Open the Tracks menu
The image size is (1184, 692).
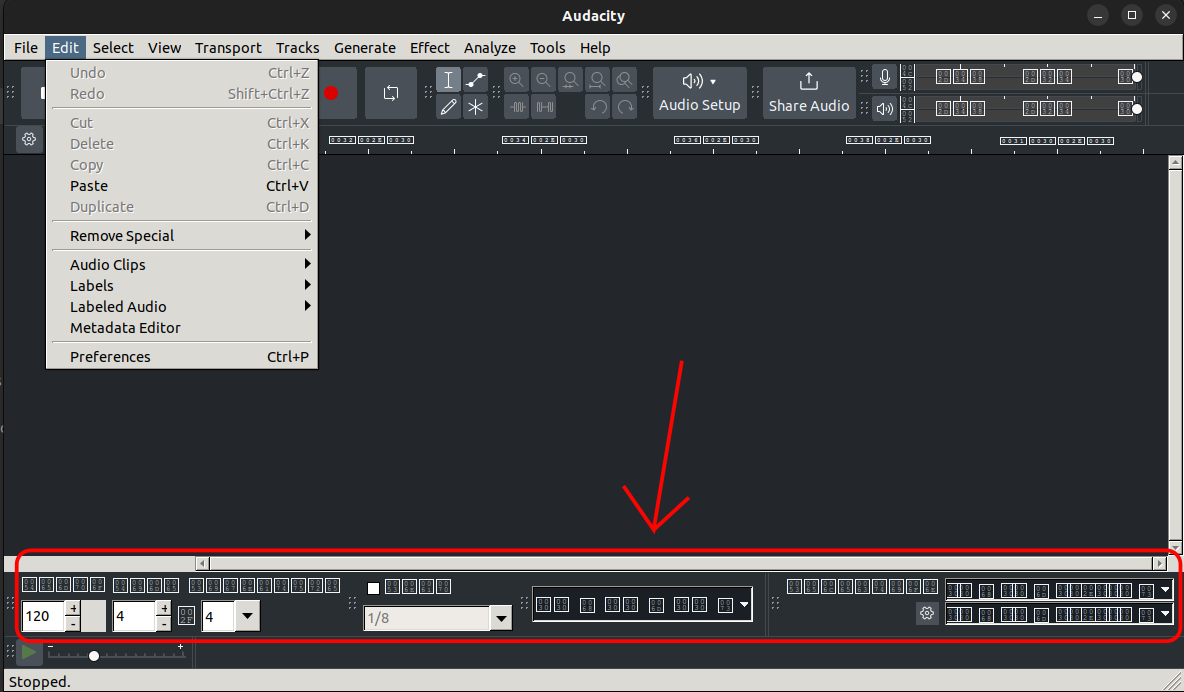pyautogui.click(x=297, y=47)
